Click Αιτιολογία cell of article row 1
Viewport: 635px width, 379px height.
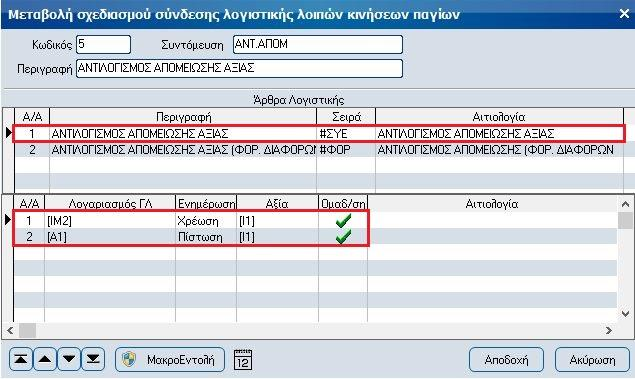[x=499, y=134]
